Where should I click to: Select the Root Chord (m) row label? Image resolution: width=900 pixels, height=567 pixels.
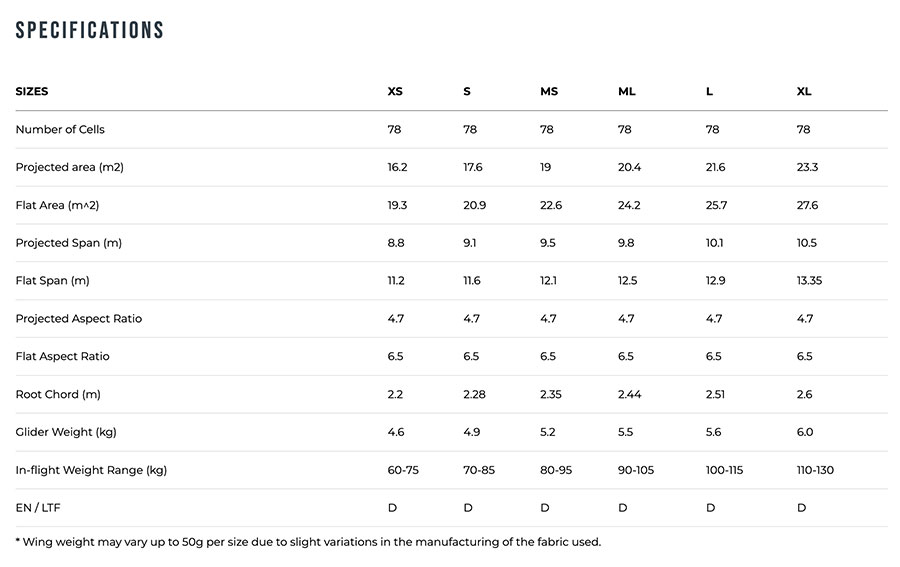[x=58, y=395]
